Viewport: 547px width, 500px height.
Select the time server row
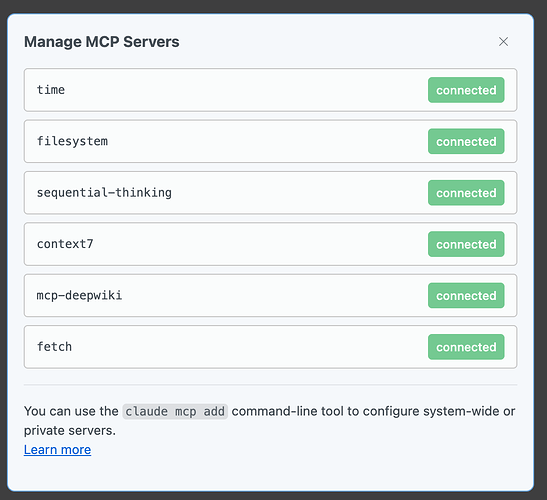pos(270,90)
